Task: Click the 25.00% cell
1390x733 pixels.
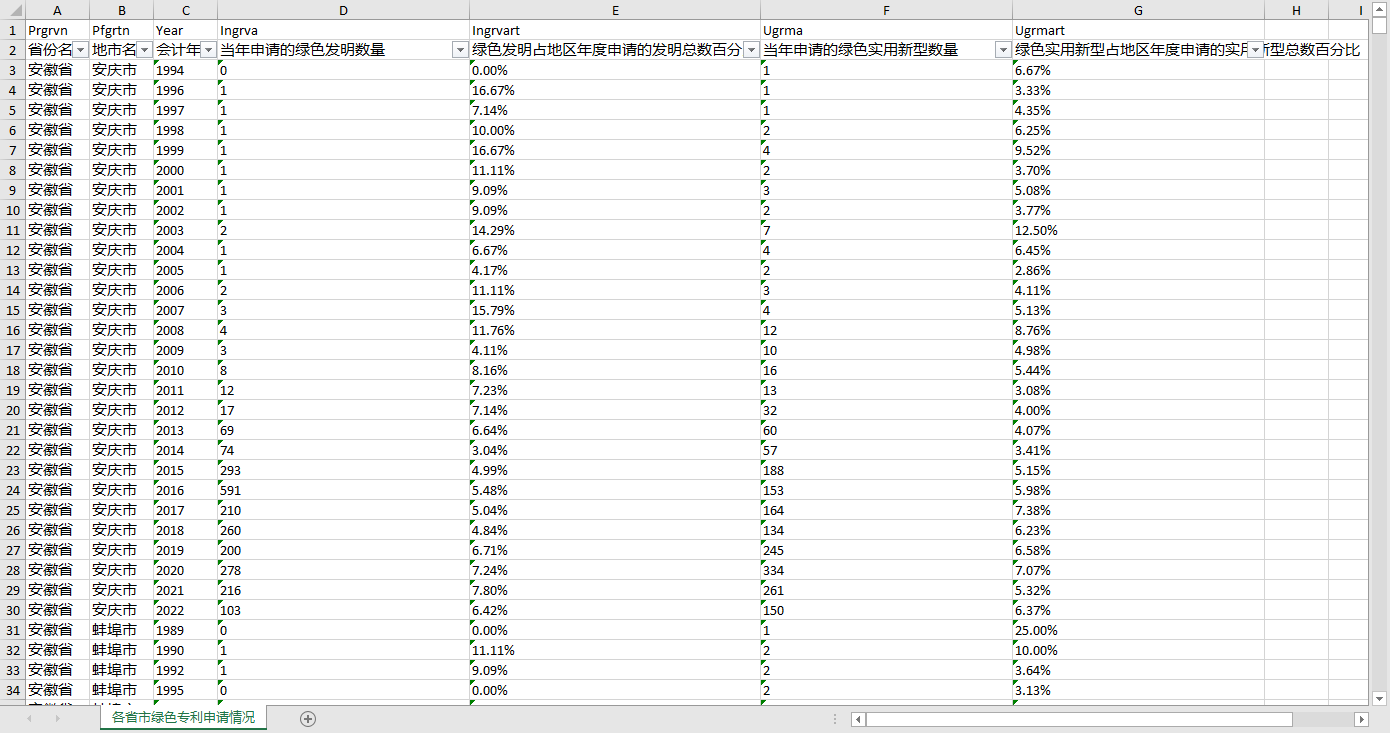Action: click(x=1138, y=630)
